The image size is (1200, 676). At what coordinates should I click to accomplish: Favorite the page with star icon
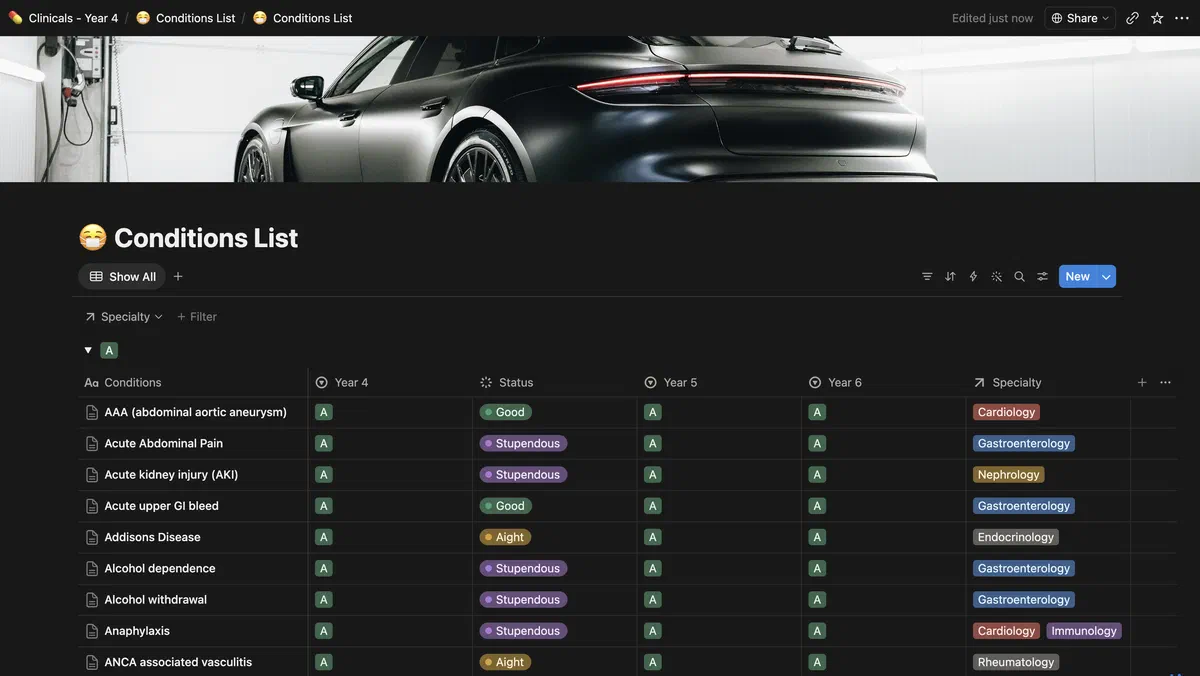tap(1157, 18)
